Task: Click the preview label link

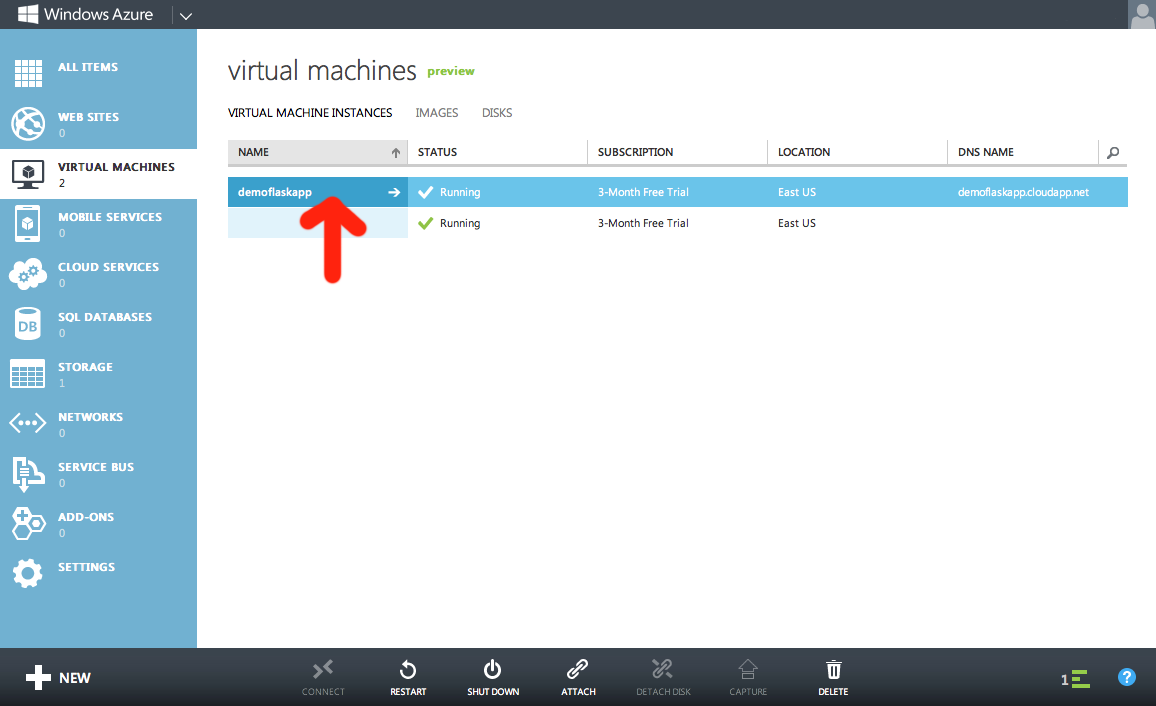Action: [450, 71]
